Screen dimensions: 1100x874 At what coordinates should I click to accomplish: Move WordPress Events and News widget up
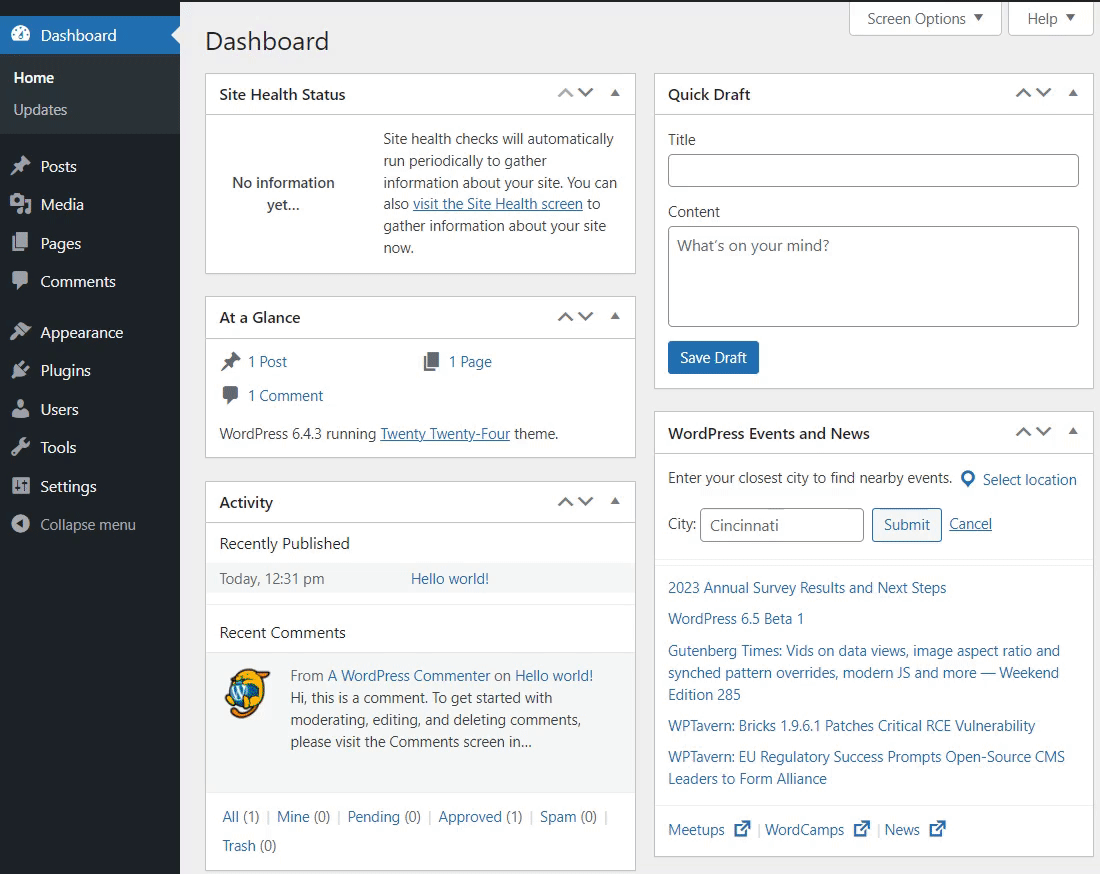[1024, 432]
